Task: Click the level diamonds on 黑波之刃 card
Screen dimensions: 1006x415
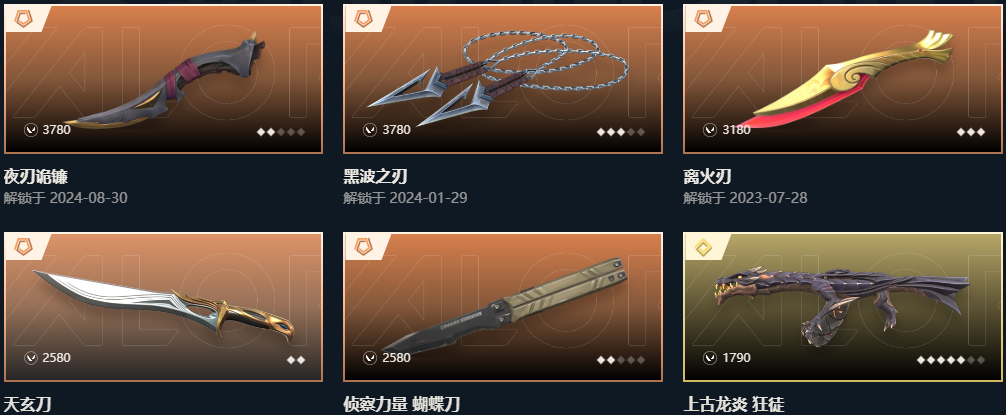Action: (x=621, y=132)
